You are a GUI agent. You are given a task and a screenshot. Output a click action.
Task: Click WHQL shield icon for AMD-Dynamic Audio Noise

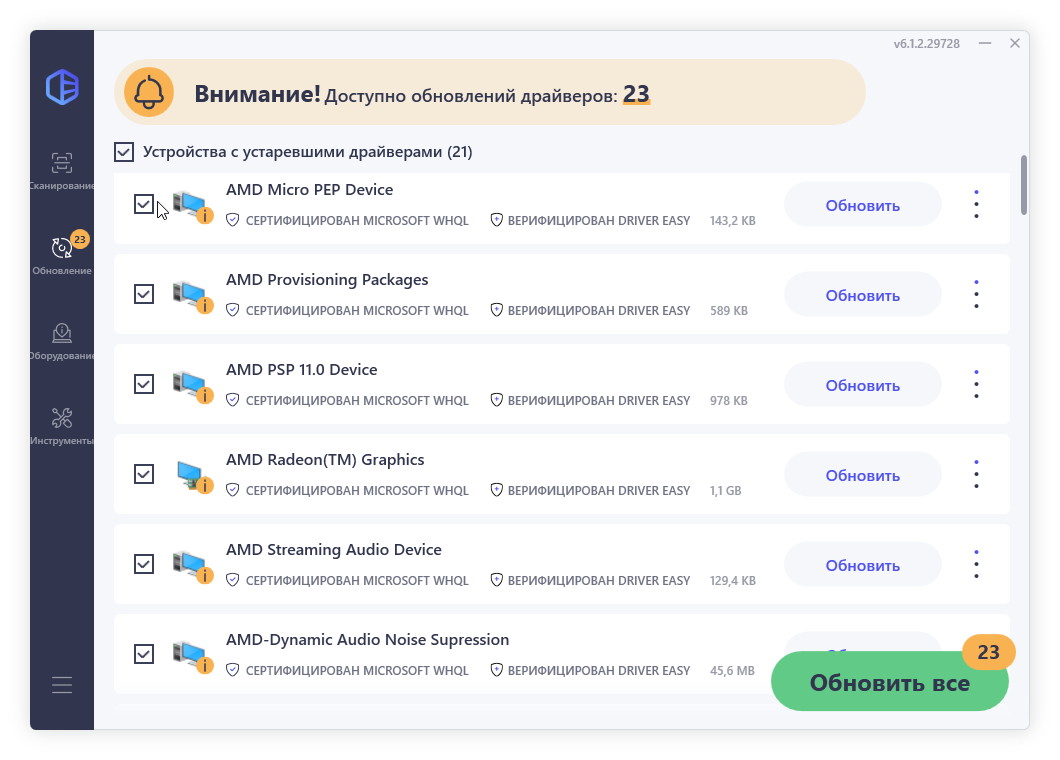point(233,670)
